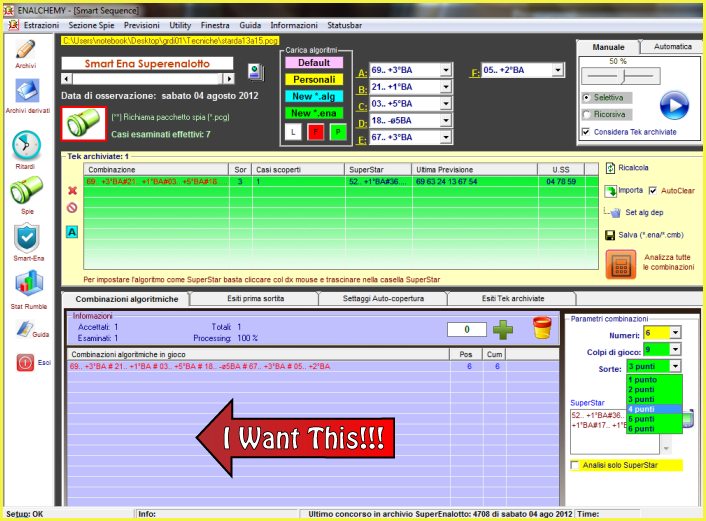Viewport: 706px width, 521px height.
Task: Open the Smart-Ena shield icon
Action: click(x=27, y=238)
